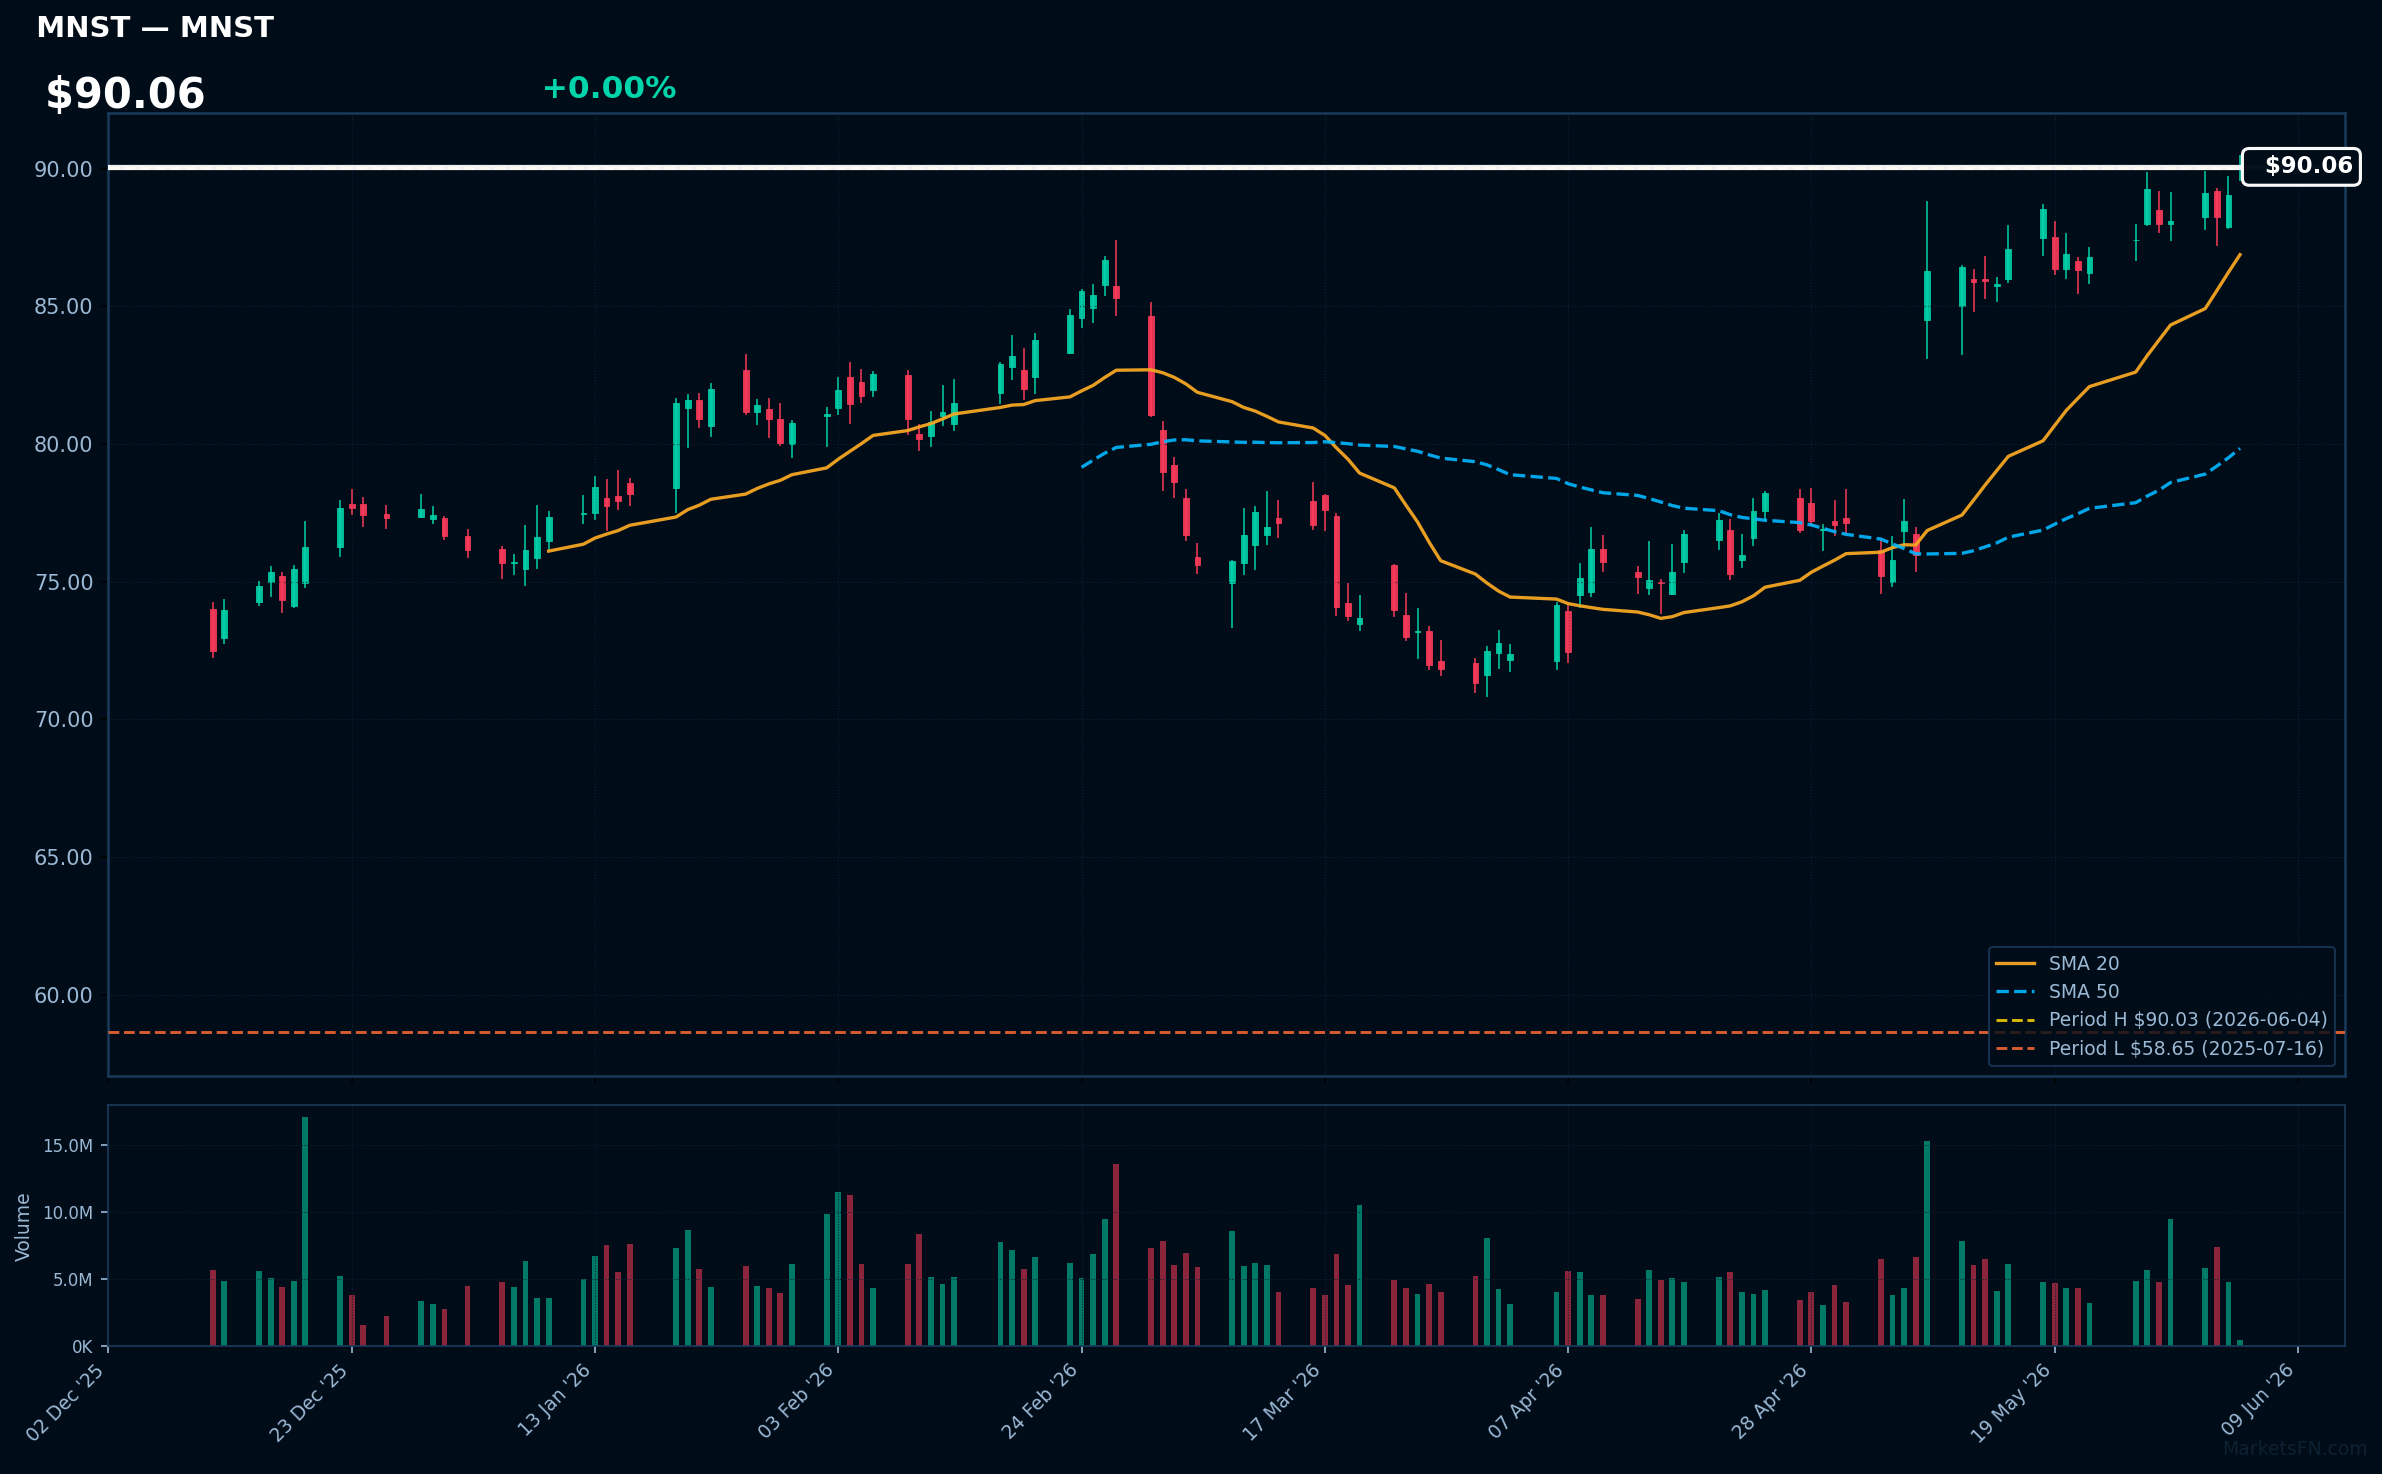Viewport: 2382px width, 1474px height.
Task: Click the 13 Jan '26 date label
Action: coord(555,1402)
